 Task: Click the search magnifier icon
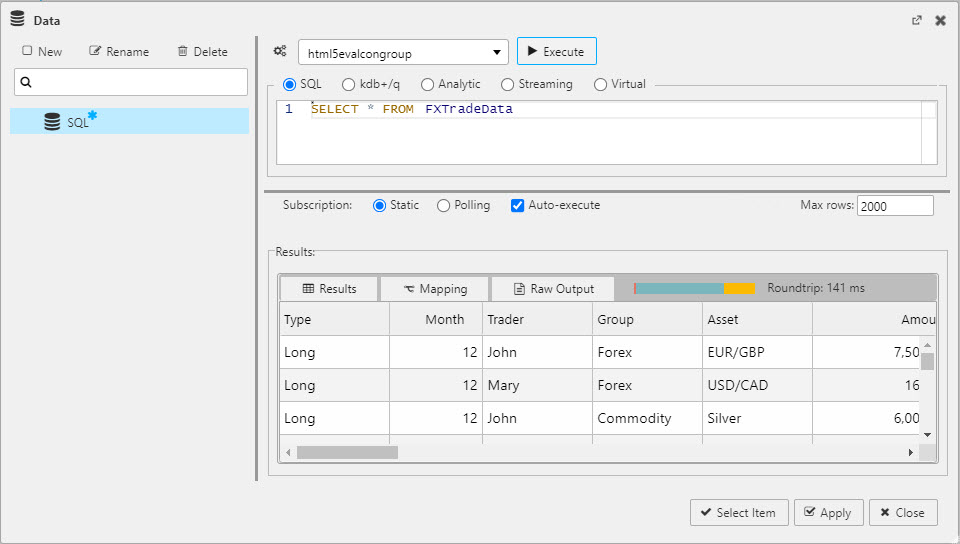coord(27,82)
